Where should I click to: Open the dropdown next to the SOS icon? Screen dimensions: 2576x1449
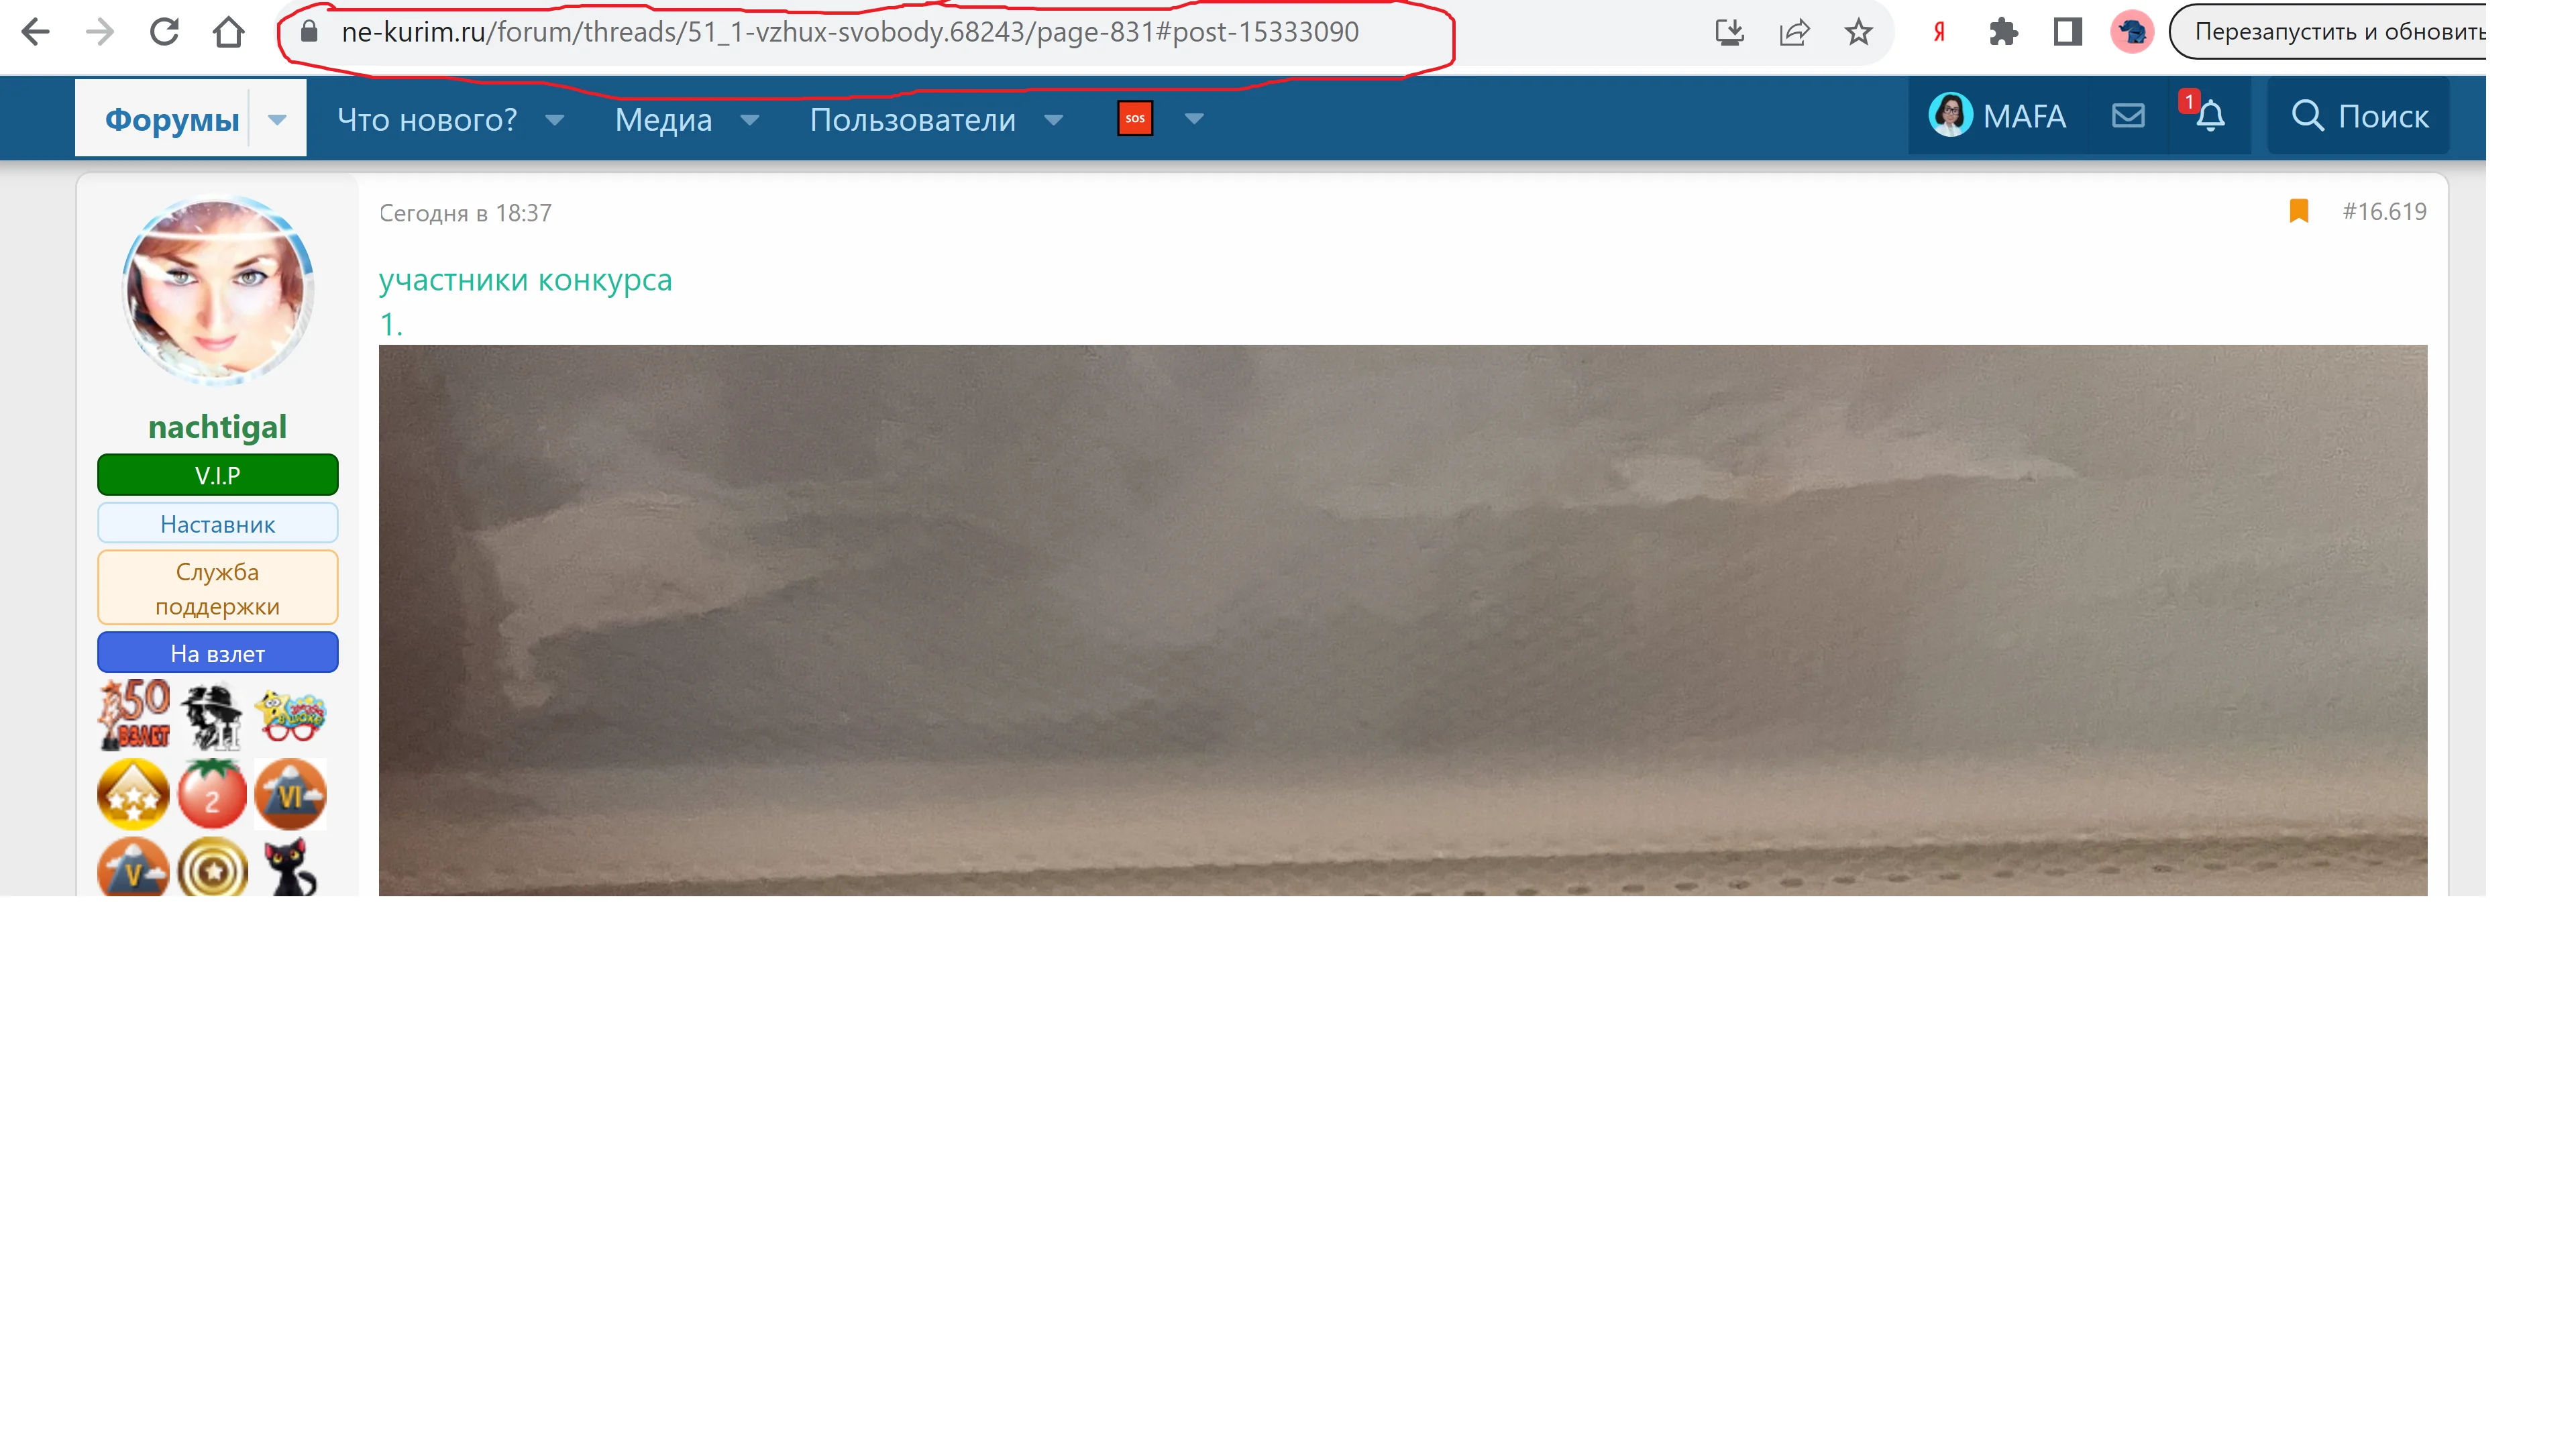(1192, 120)
